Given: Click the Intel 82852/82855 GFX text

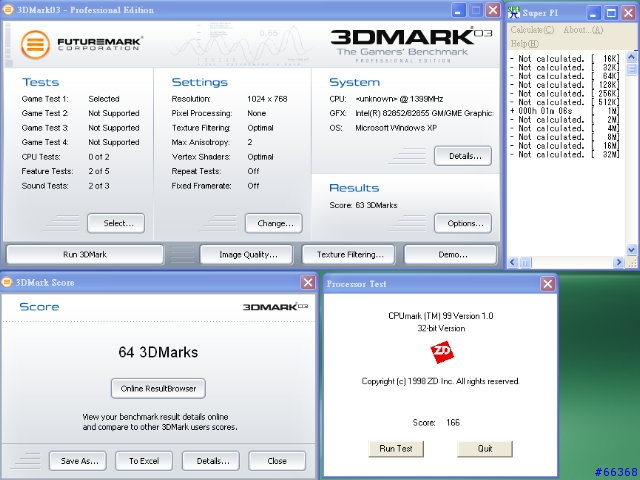Looking at the screenshot, I should [x=424, y=113].
